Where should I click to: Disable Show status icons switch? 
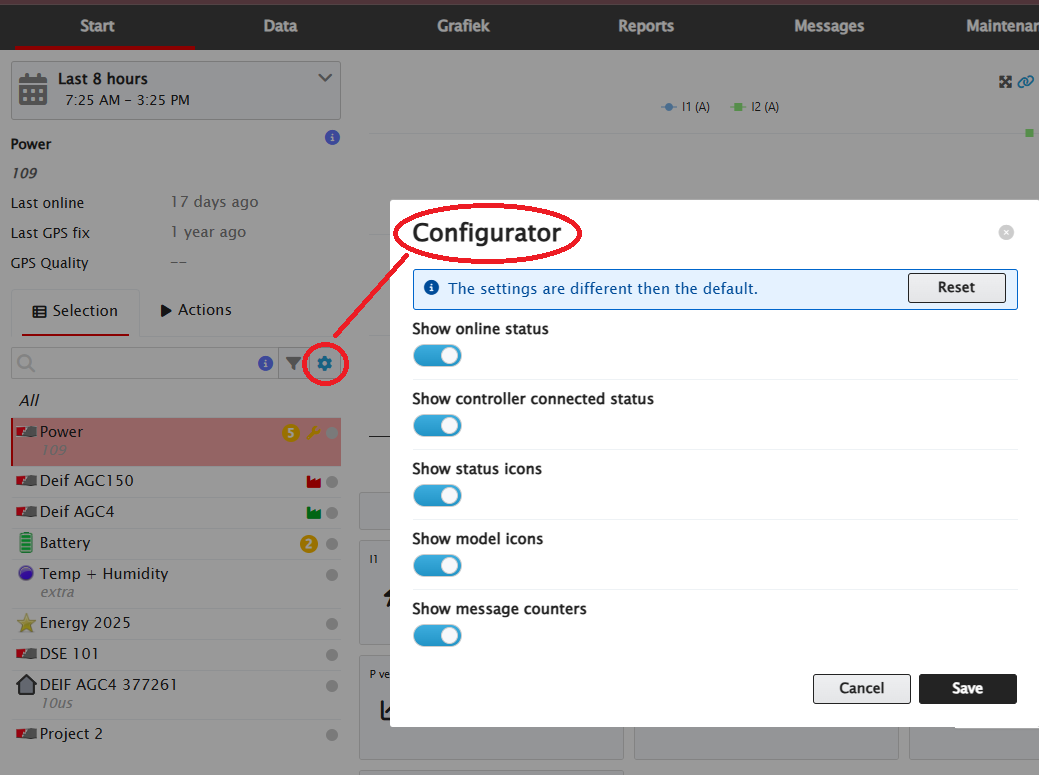(437, 495)
